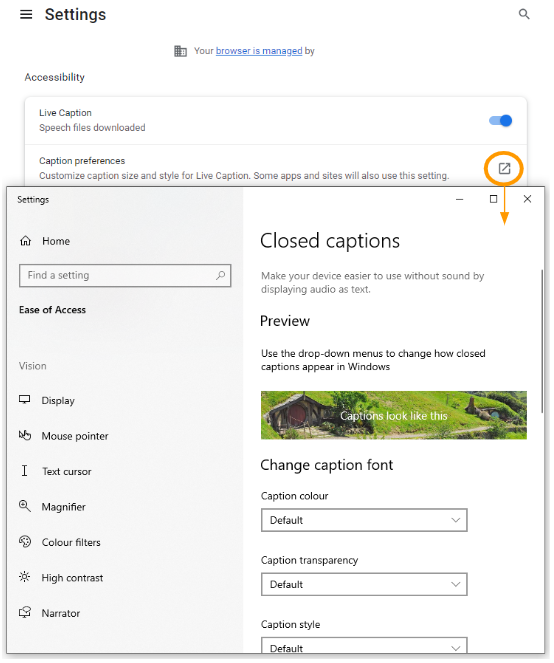
Task: Open the Chrome Settings hamburger menu
Action: point(26,14)
